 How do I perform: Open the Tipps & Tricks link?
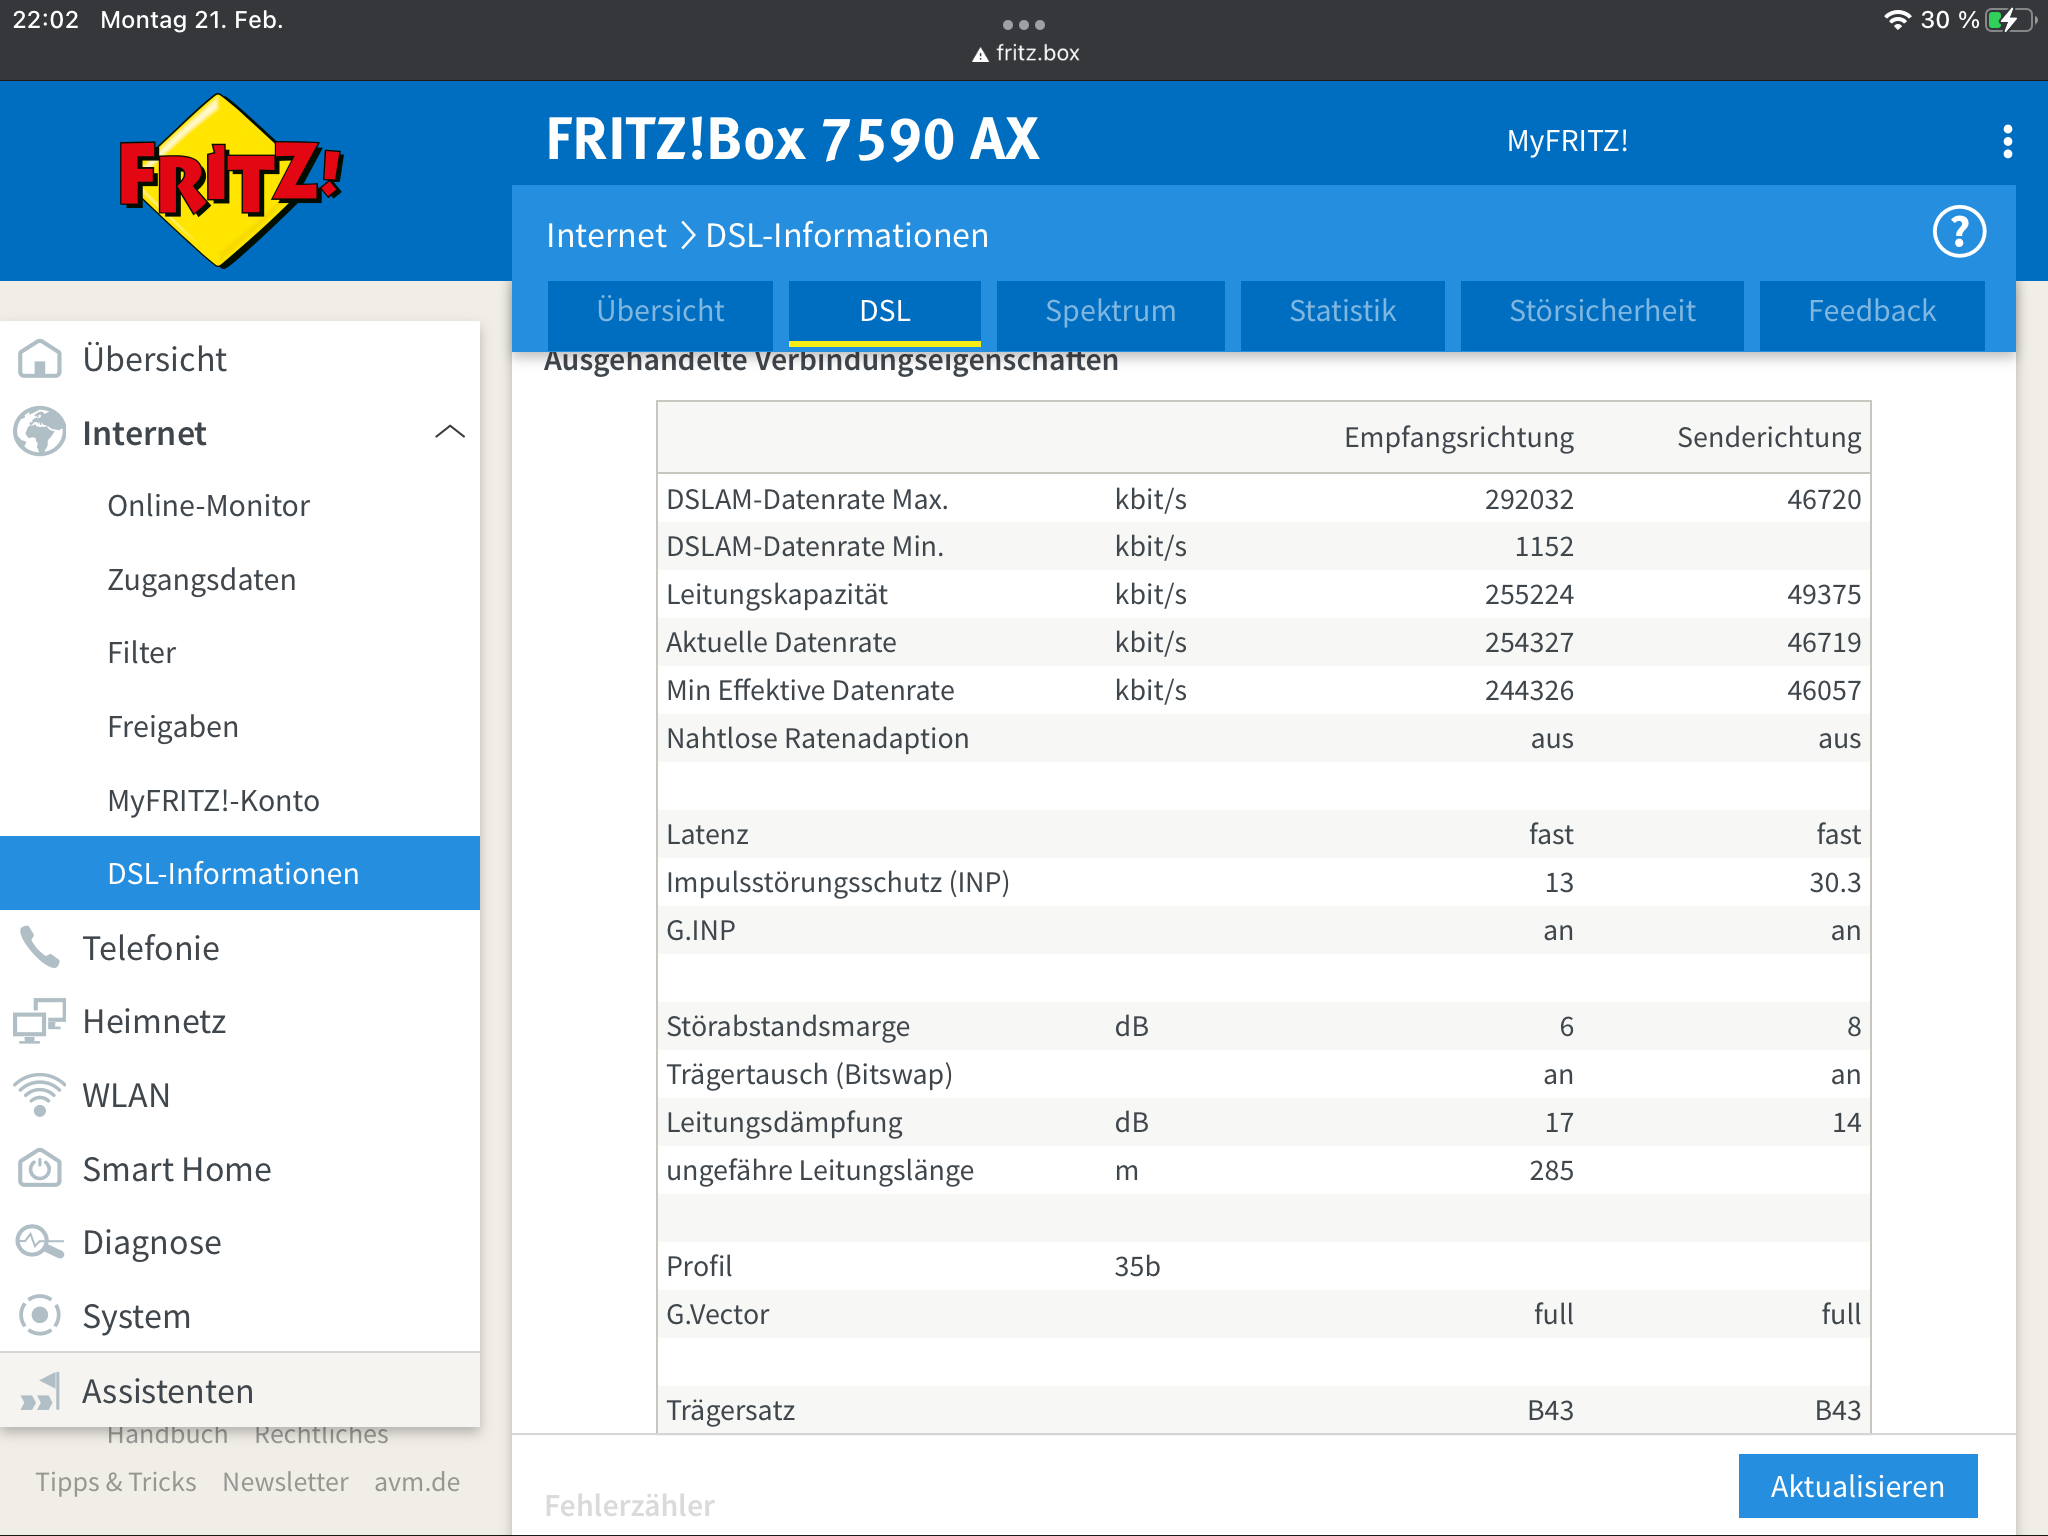116,1482
